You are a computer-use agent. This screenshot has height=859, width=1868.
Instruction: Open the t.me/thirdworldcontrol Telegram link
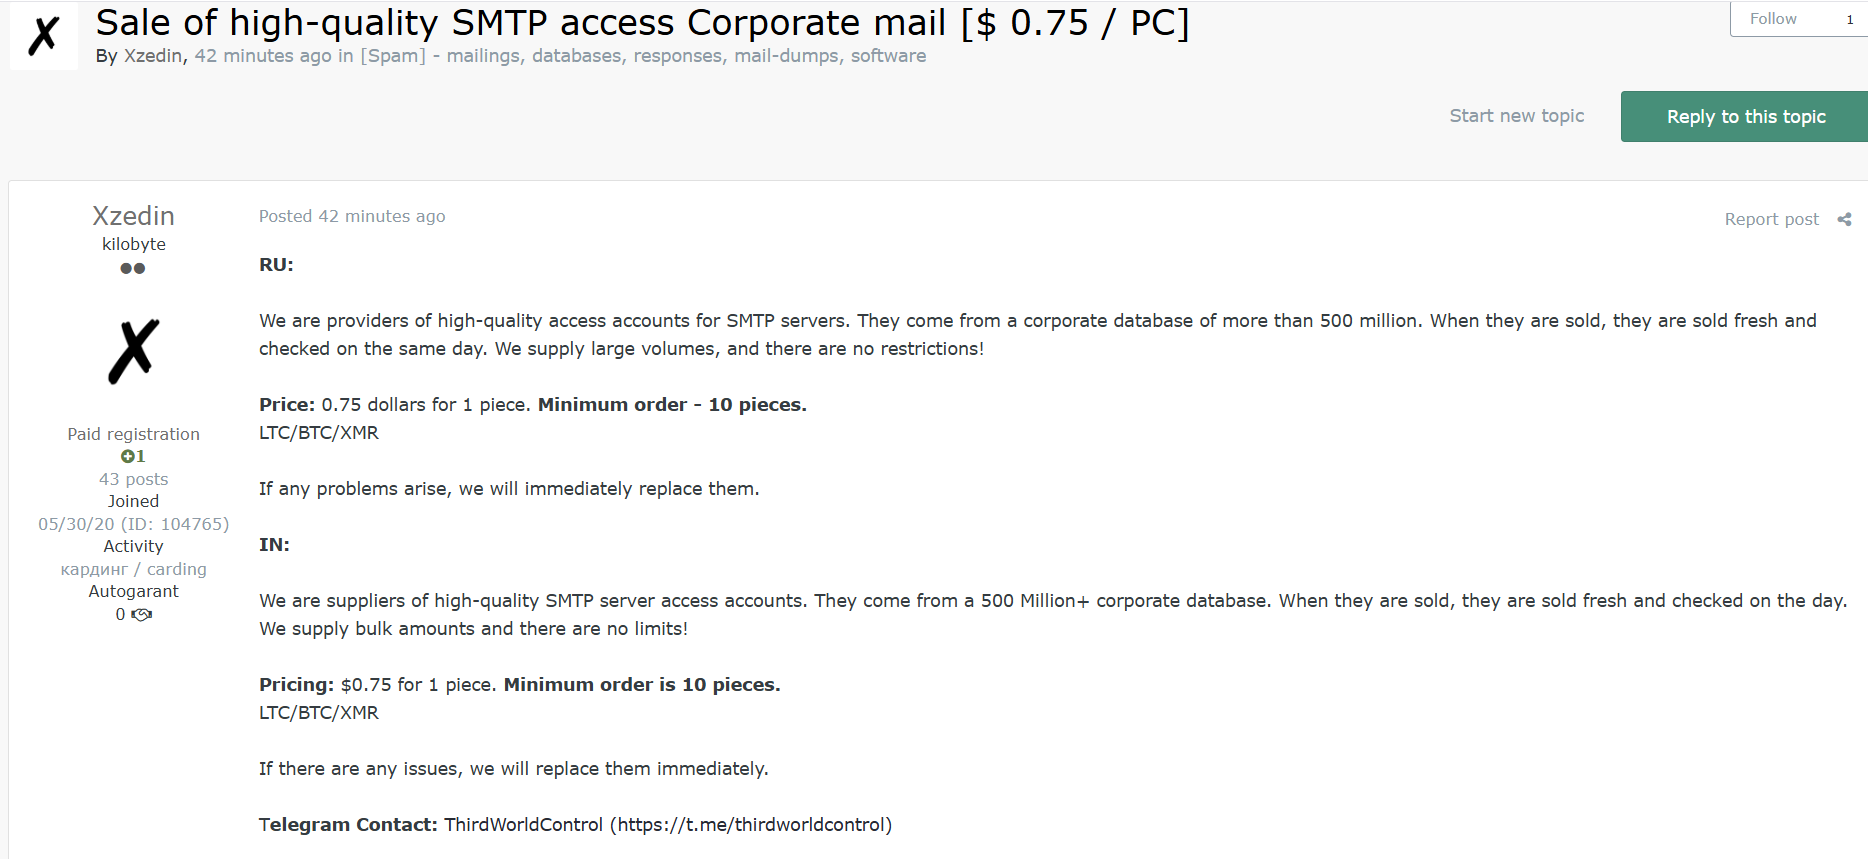point(751,824)
